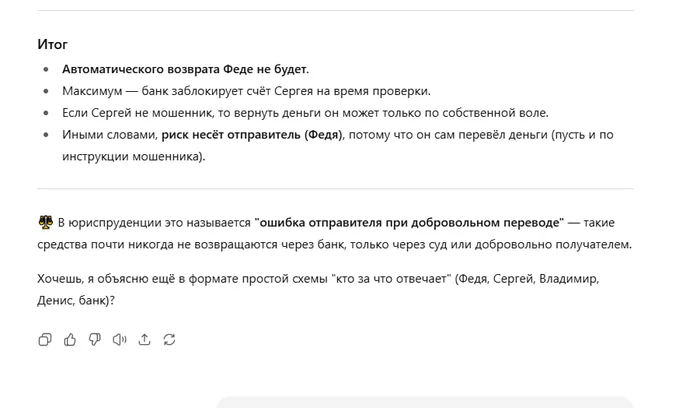The height and width of the screenshot is (408, 700).
Task: Play the response with Read aloud icon
Action: click(120, 340)
